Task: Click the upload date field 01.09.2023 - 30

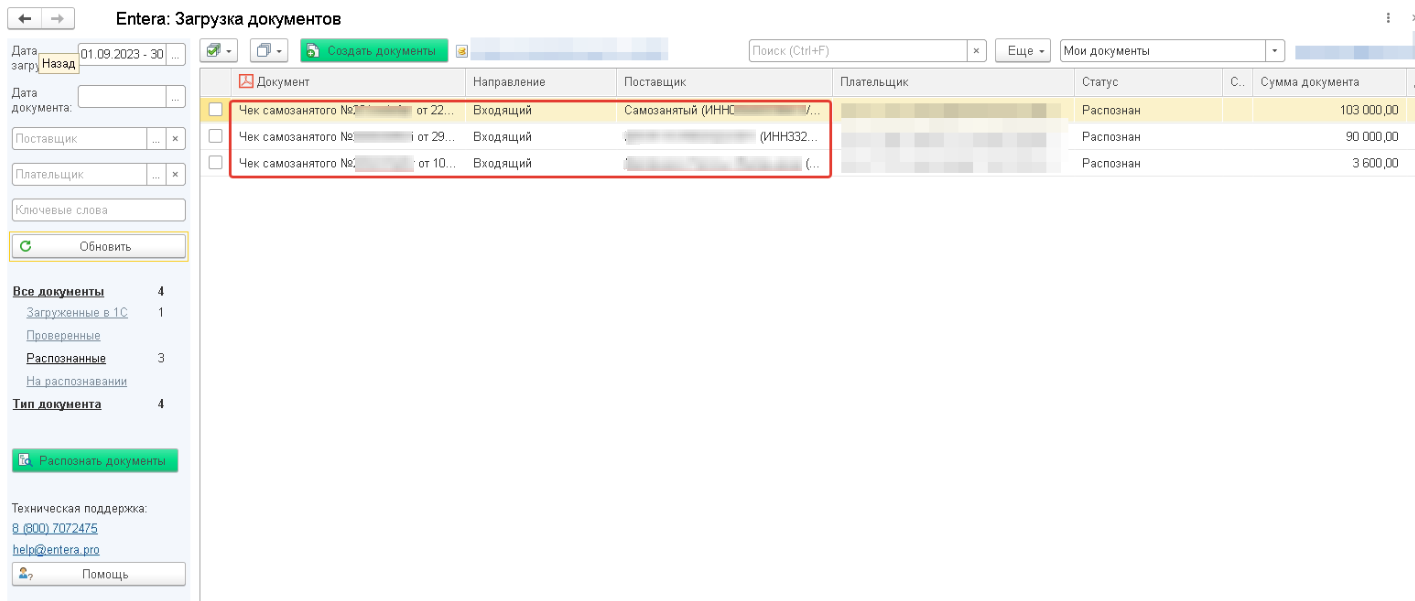Action: pyautogui.click(x=122, y=54)
